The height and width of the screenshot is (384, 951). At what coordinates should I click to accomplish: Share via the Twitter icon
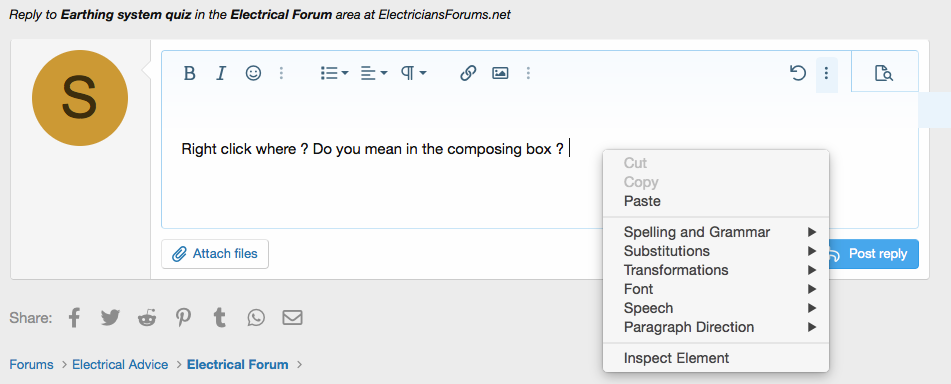pos(110,317)
